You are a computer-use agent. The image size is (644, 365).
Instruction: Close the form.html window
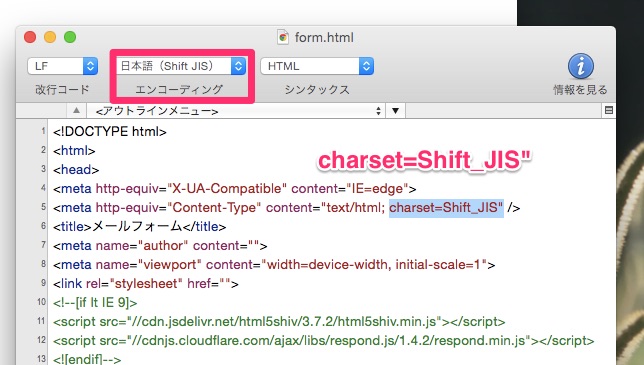[x=30, y=37]
